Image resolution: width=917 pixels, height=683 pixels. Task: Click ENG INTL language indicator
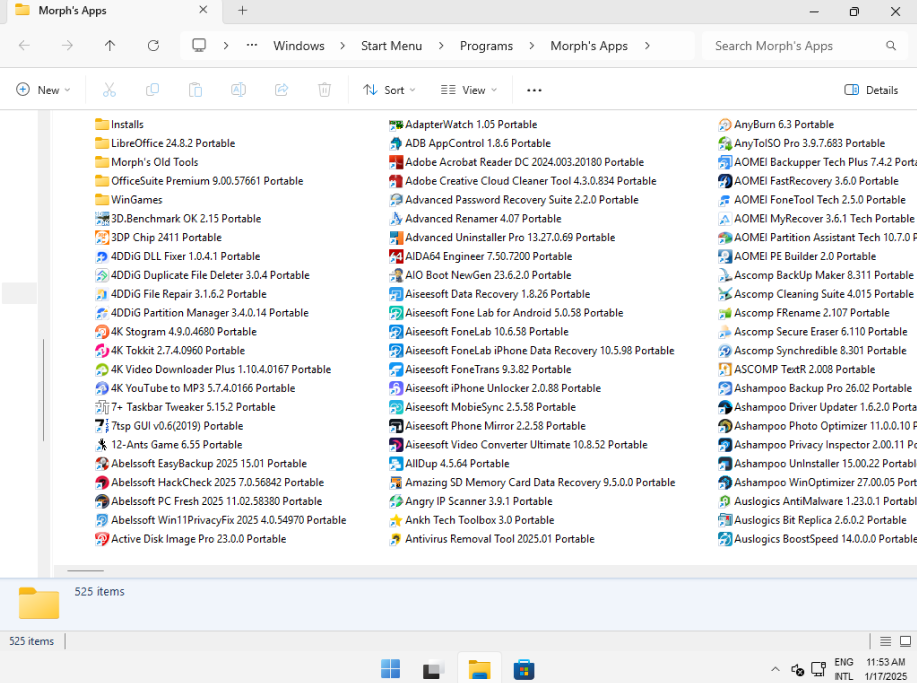pos(843,669)
